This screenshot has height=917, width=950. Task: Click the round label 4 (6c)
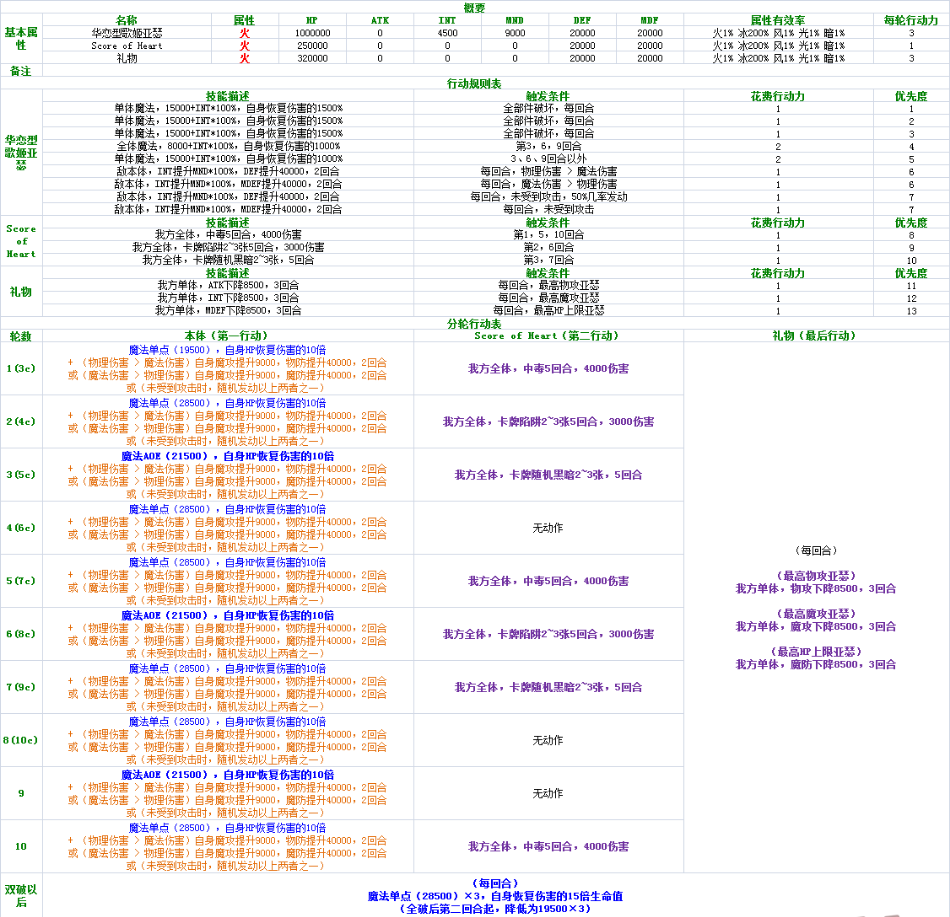pyautogui.click(x=21, y=528)
